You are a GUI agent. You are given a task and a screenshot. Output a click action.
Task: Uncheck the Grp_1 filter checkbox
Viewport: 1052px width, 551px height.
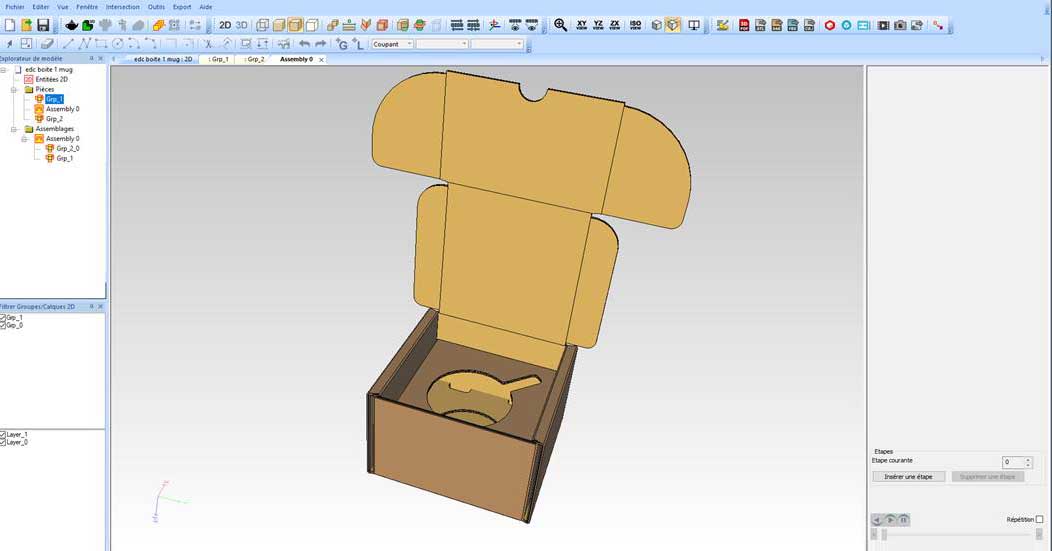3,317
